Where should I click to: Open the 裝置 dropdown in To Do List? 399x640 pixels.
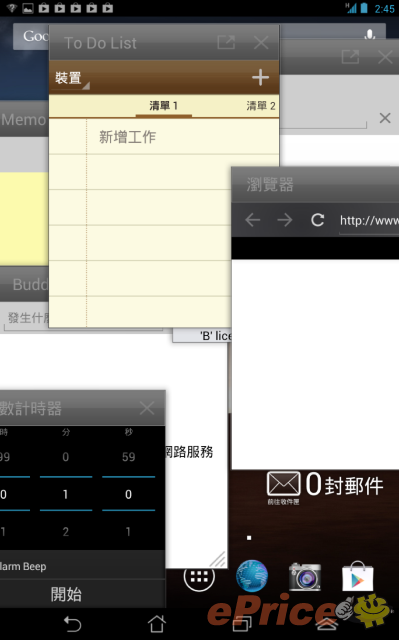(72, 79)
